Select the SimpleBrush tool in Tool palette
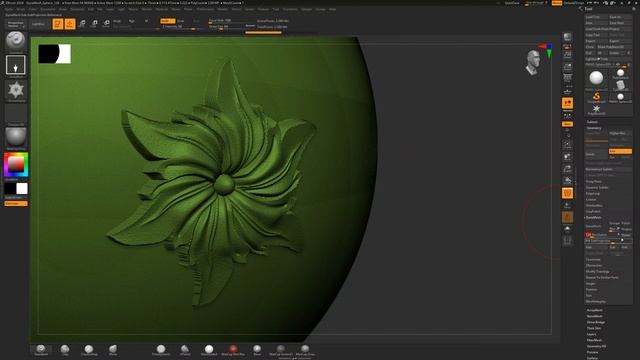This screenshot has height=360, width=640. tap(596, 97)
